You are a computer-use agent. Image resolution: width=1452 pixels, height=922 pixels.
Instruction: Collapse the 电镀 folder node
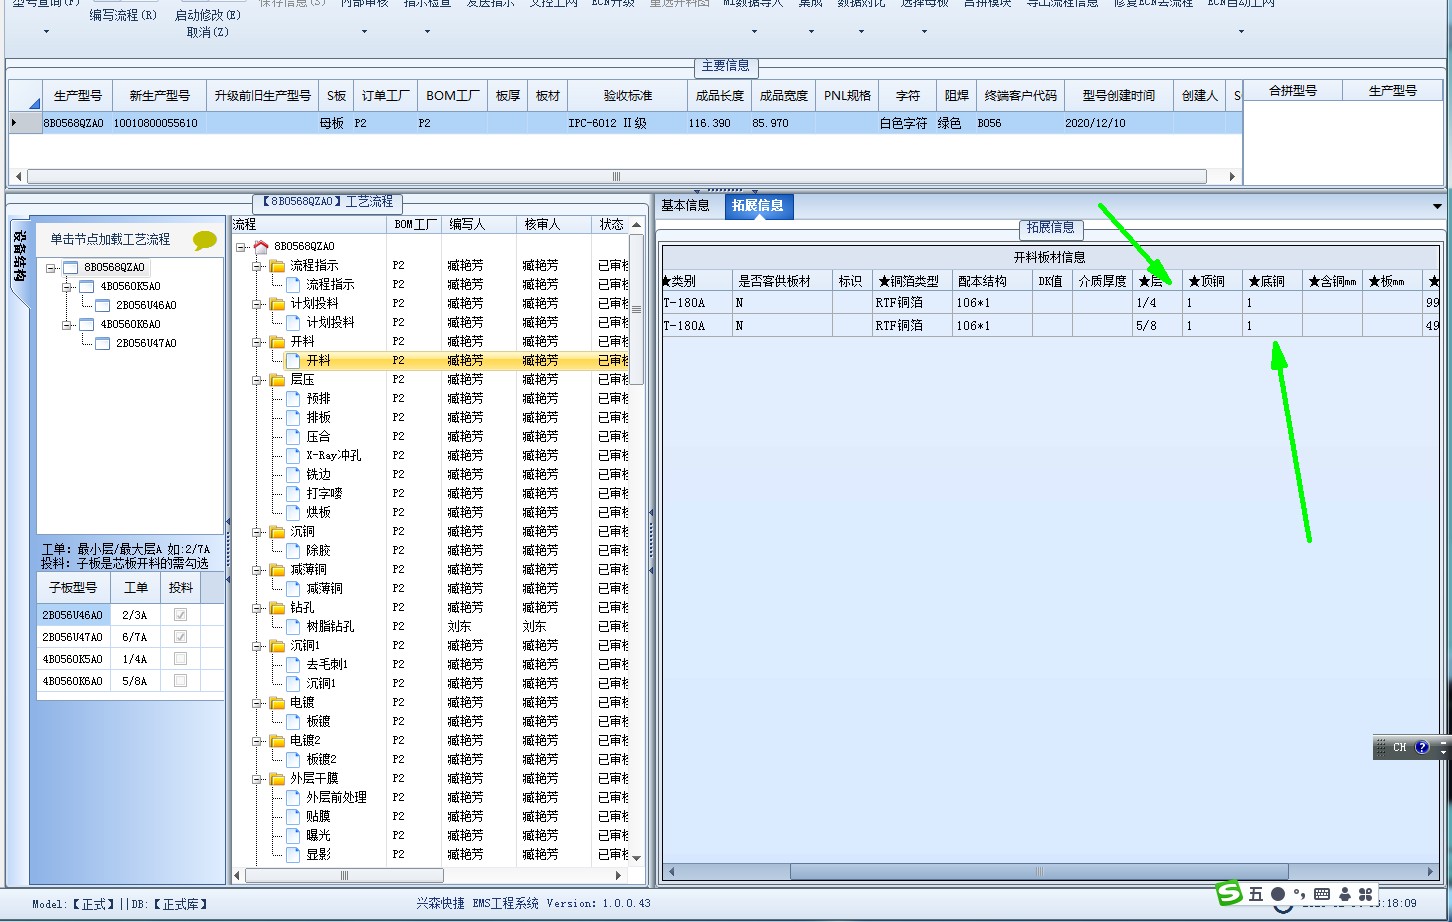coord(257,702)
